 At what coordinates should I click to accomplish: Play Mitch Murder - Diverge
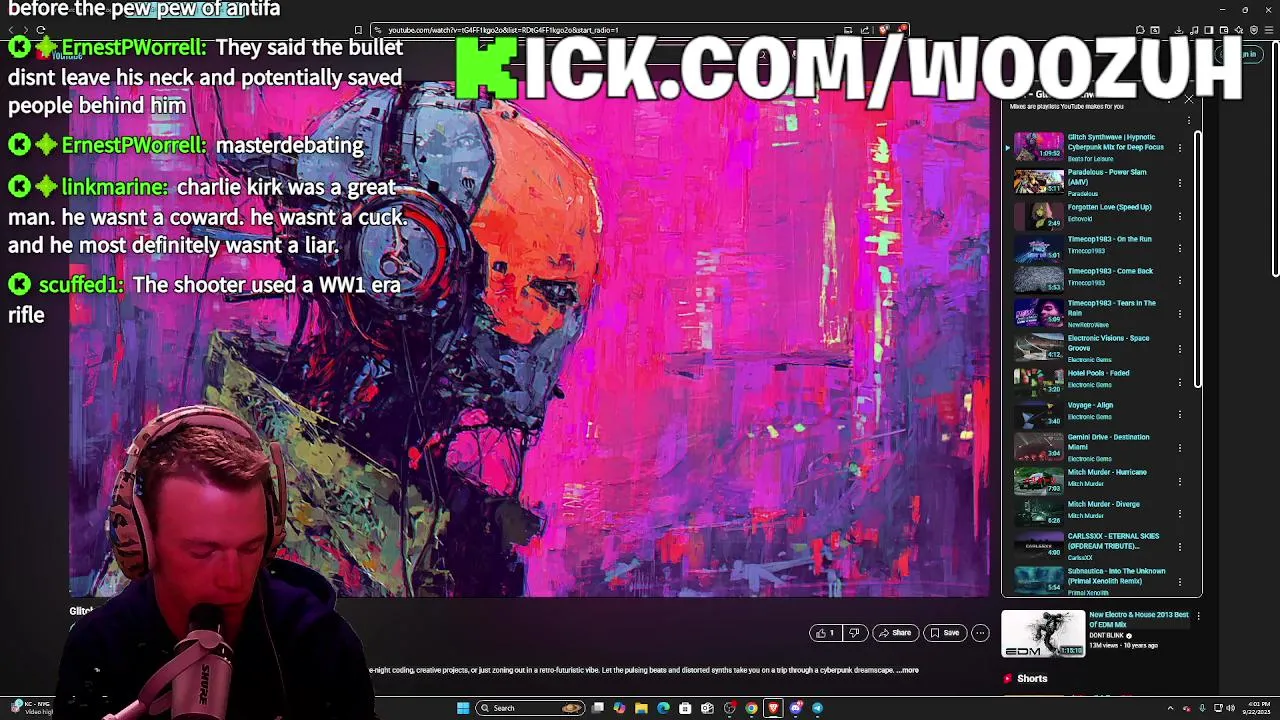point(1038,512)
